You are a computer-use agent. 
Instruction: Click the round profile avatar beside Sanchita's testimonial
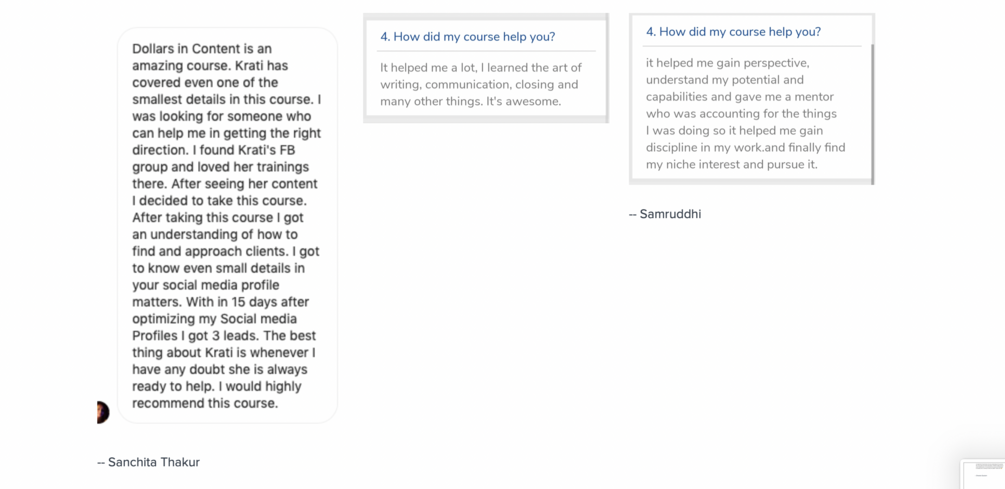point(103,412)
